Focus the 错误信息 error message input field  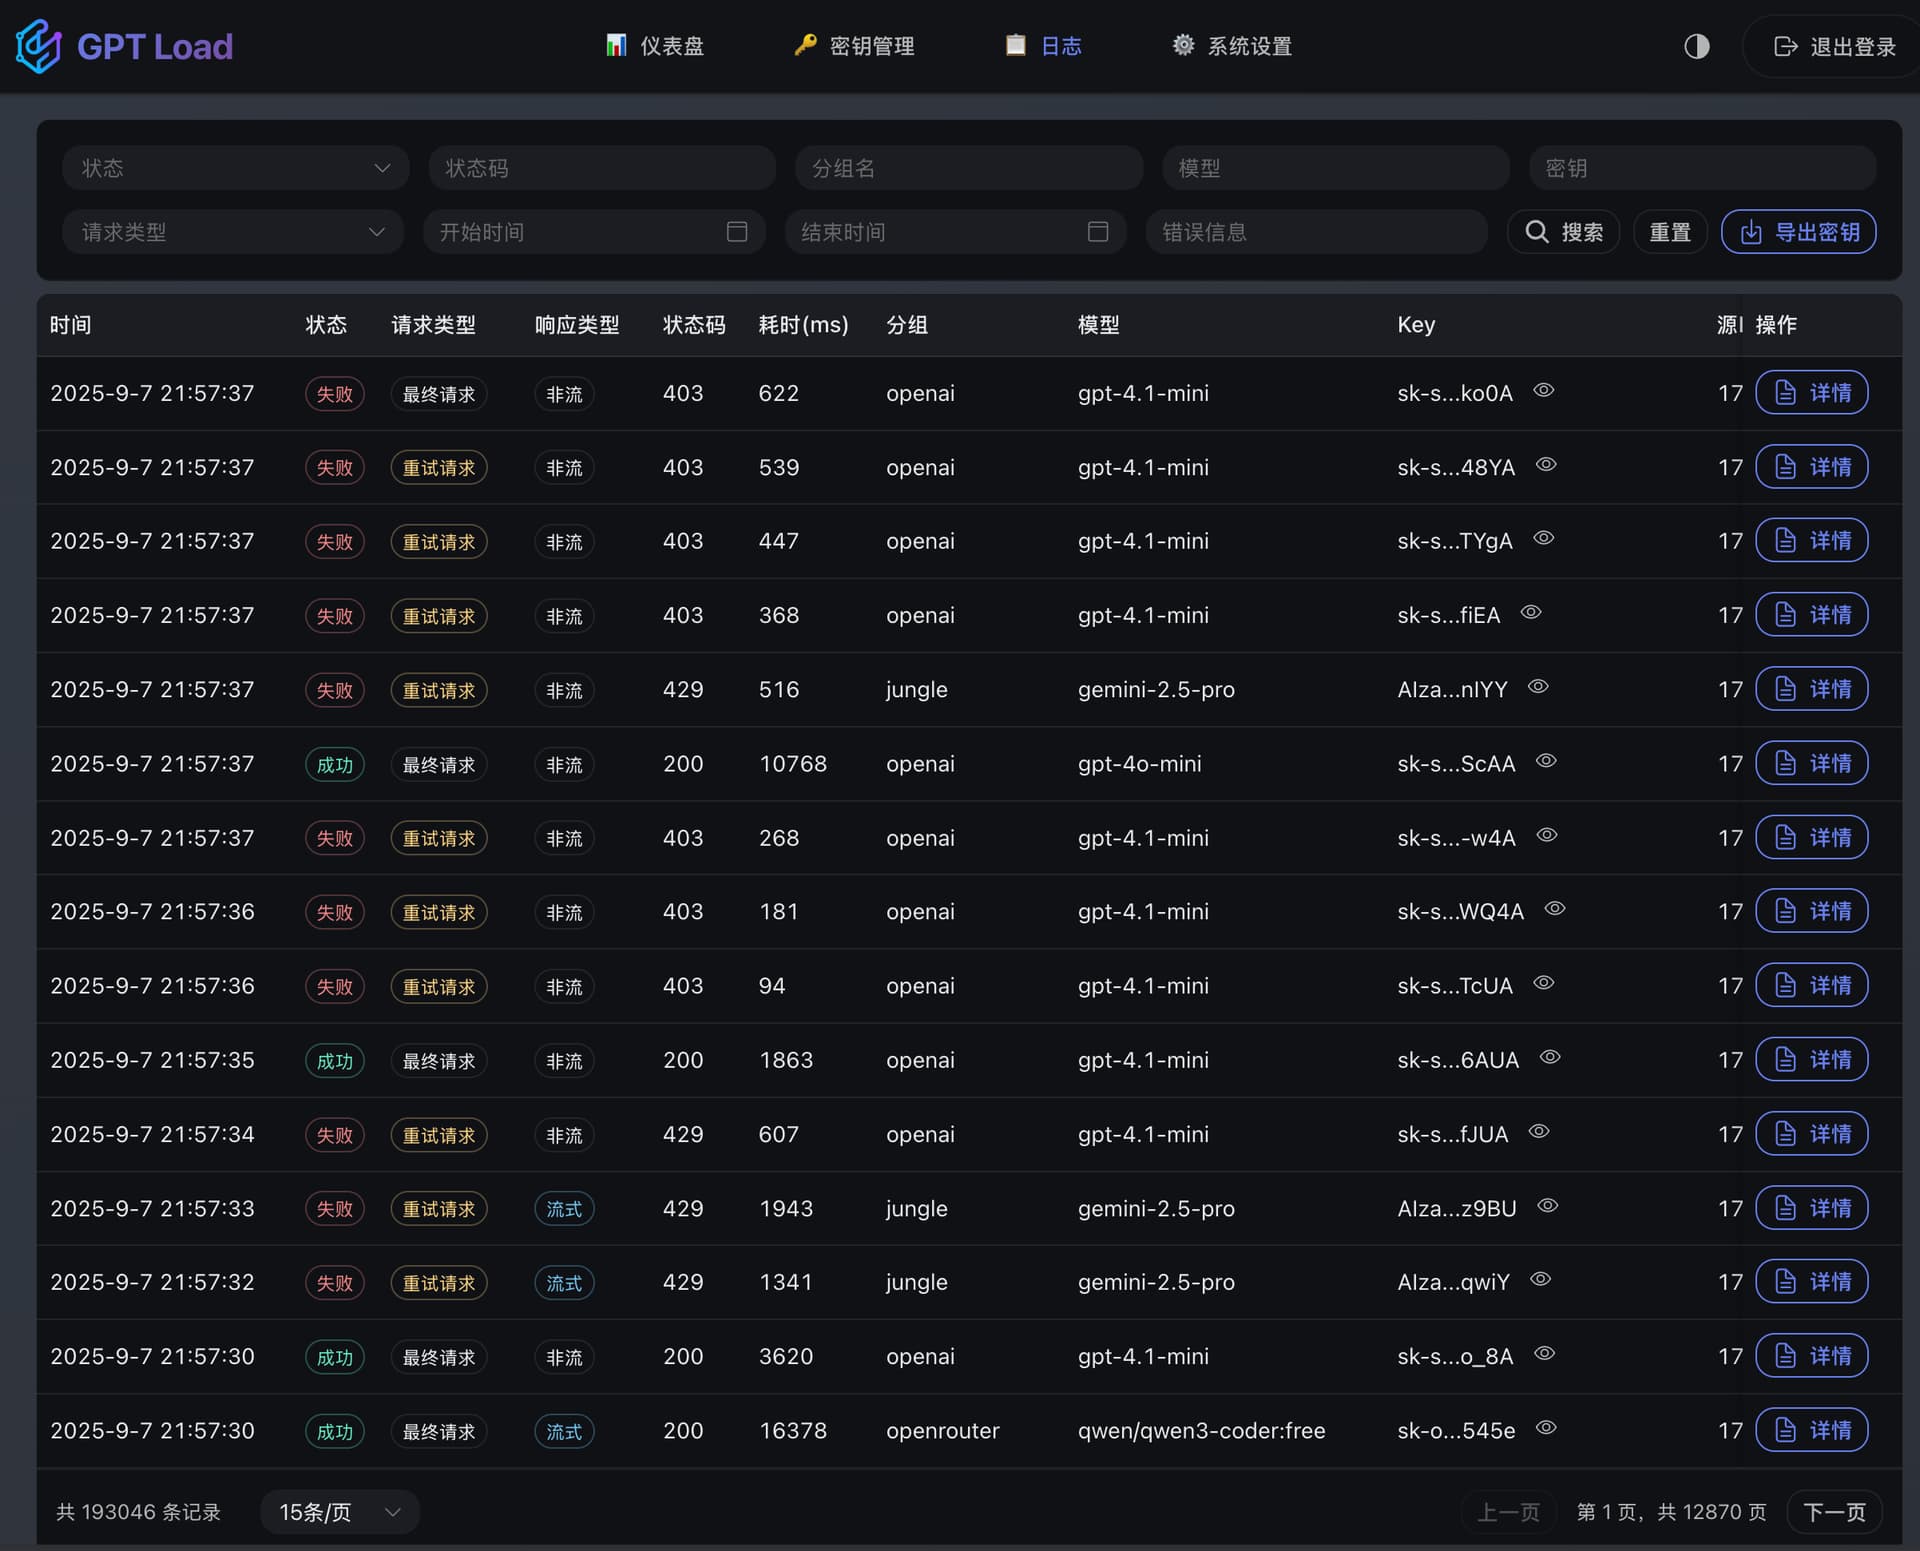1316,232
